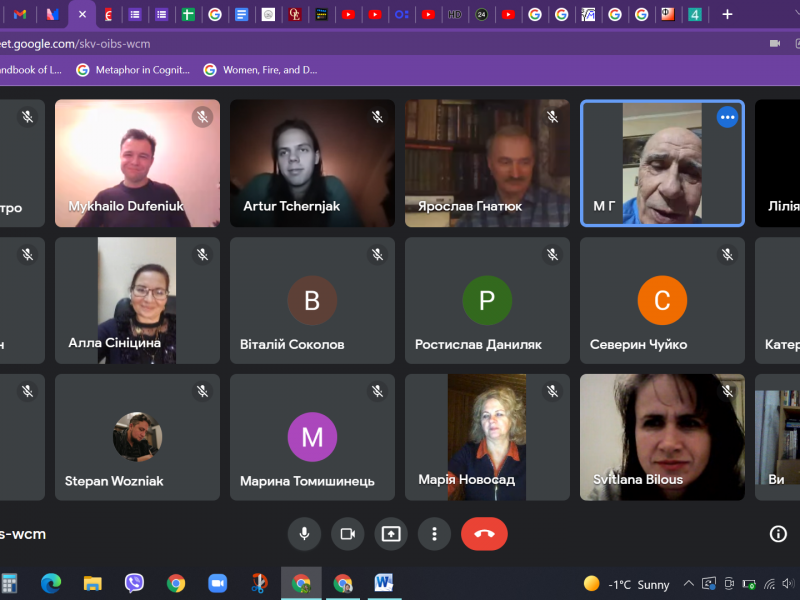Open the meeting details info icon

point(778,534)
